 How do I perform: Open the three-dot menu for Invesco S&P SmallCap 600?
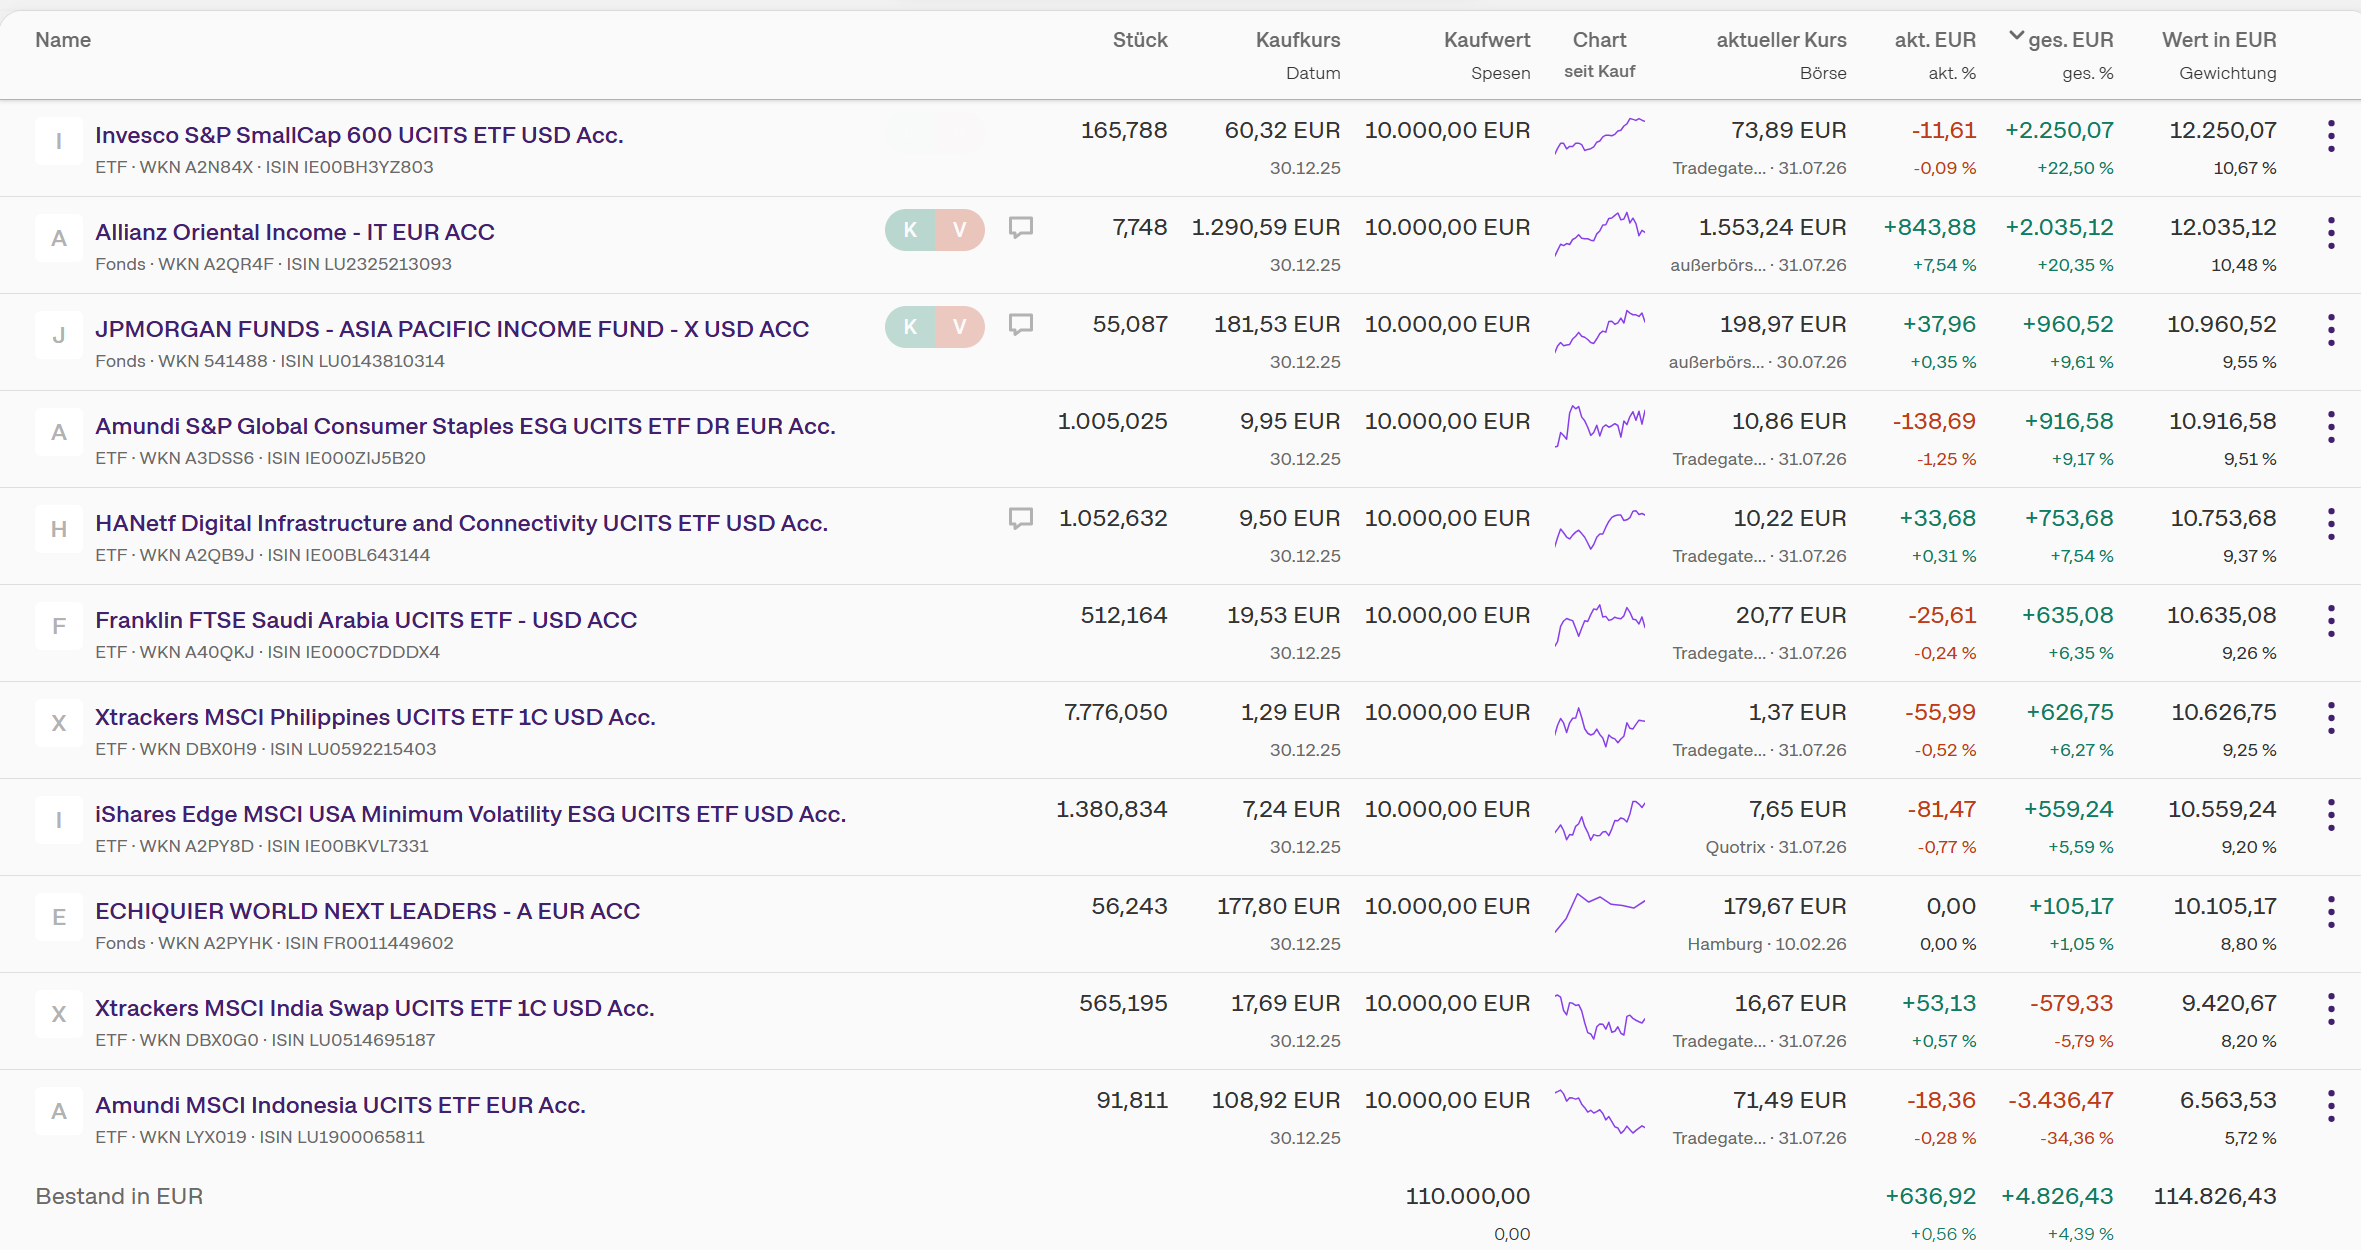point(2331,136)
